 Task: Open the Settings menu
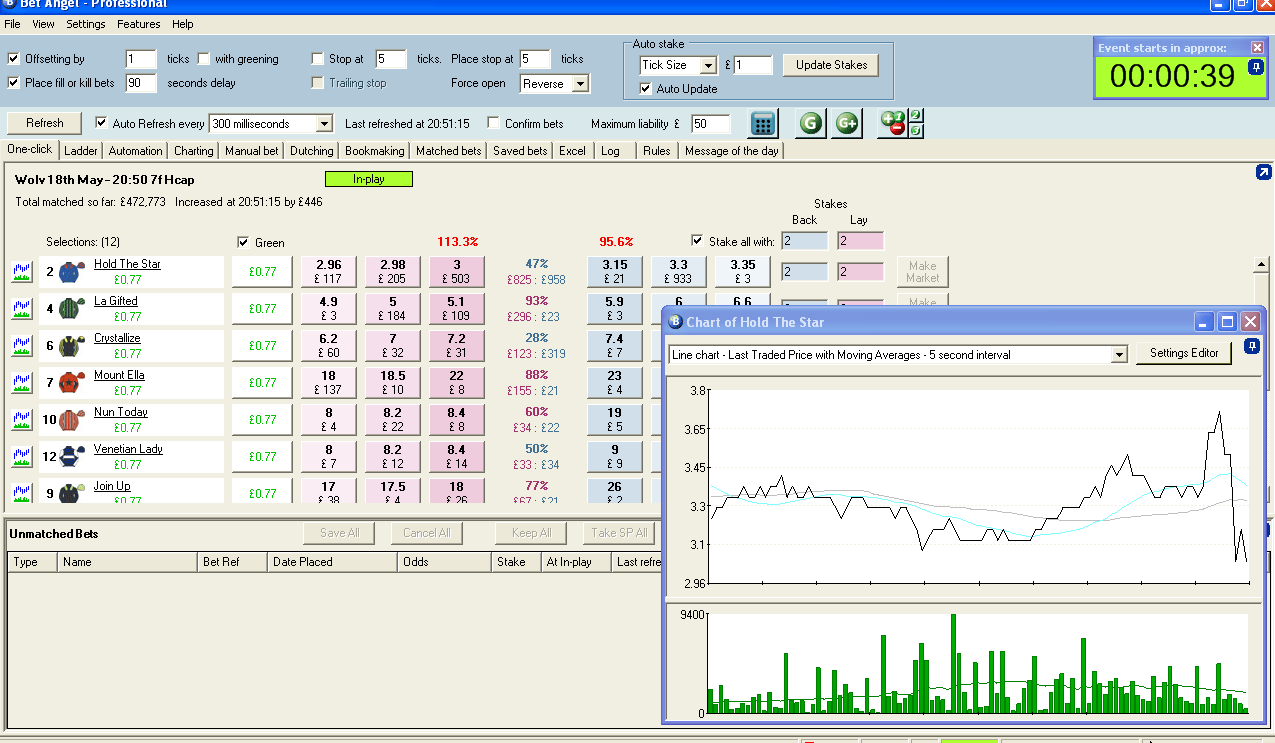coord(86,24)
